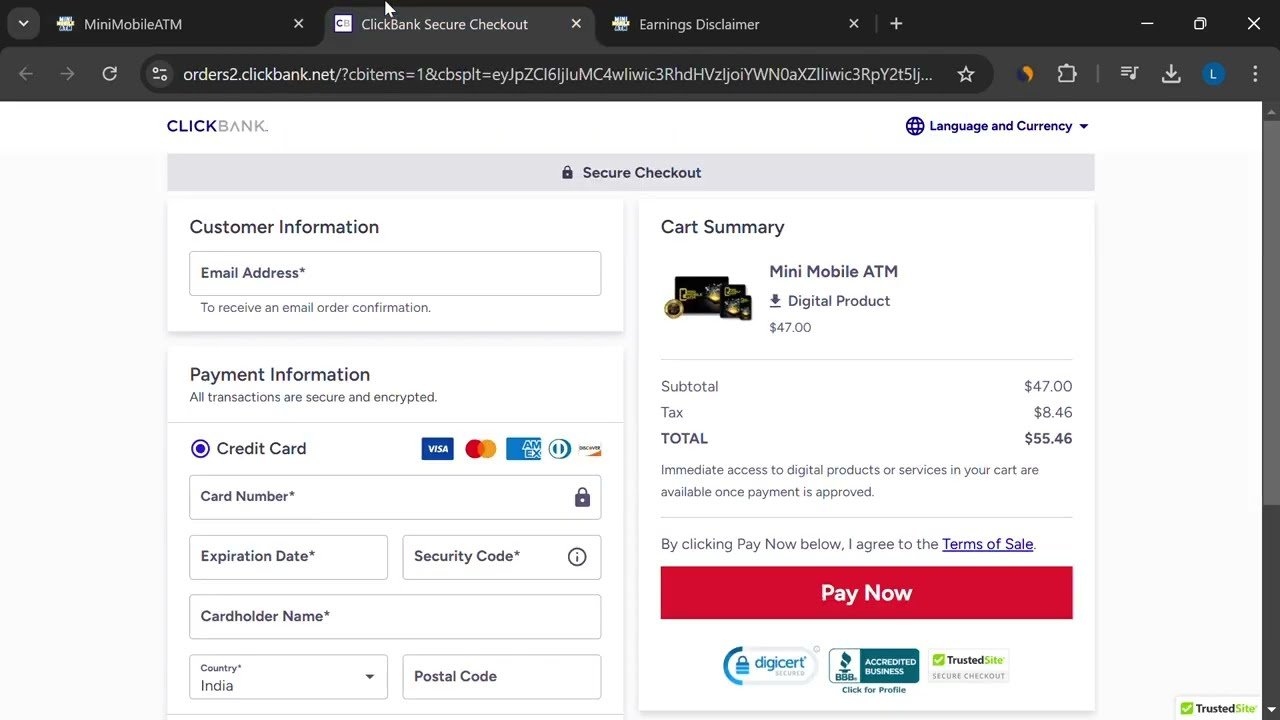Image resolution: width=1280 pixels, height=720 pixels.
Task: Expand Language and Currency menu
Action: coord(997,126)
